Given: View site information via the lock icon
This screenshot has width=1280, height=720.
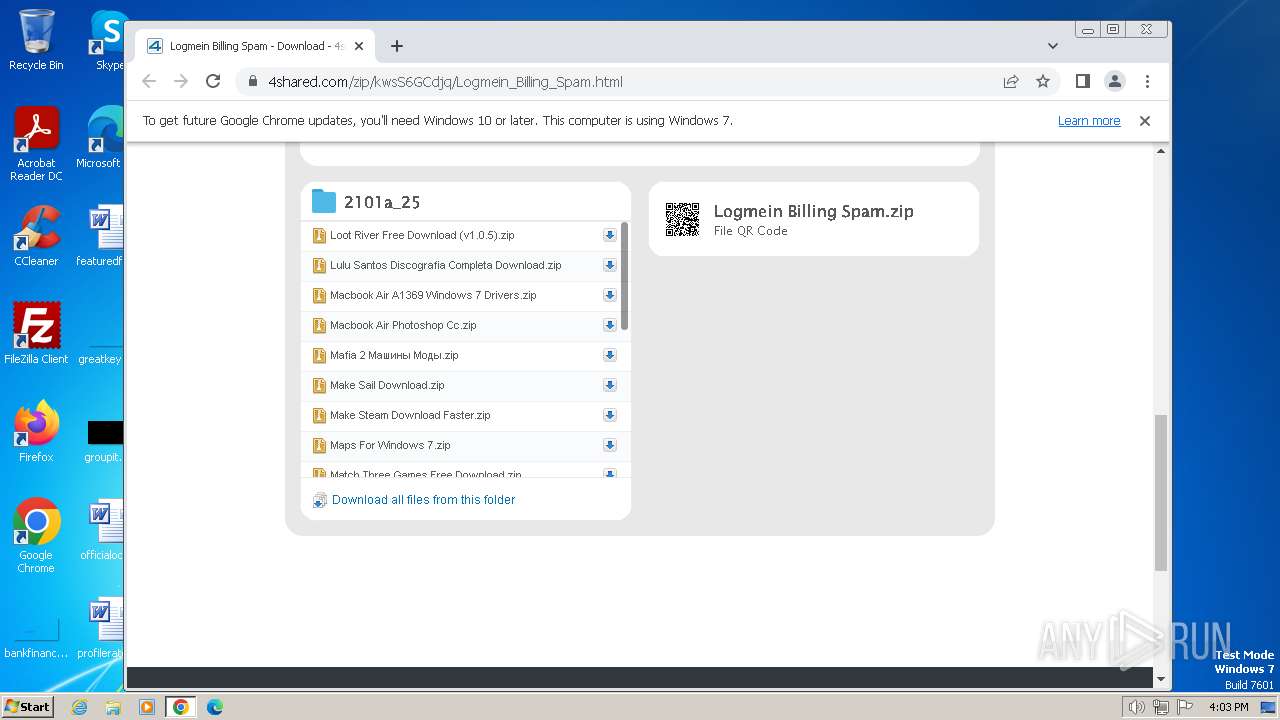Looking at the screenshot, I should [x=252, y=82].
